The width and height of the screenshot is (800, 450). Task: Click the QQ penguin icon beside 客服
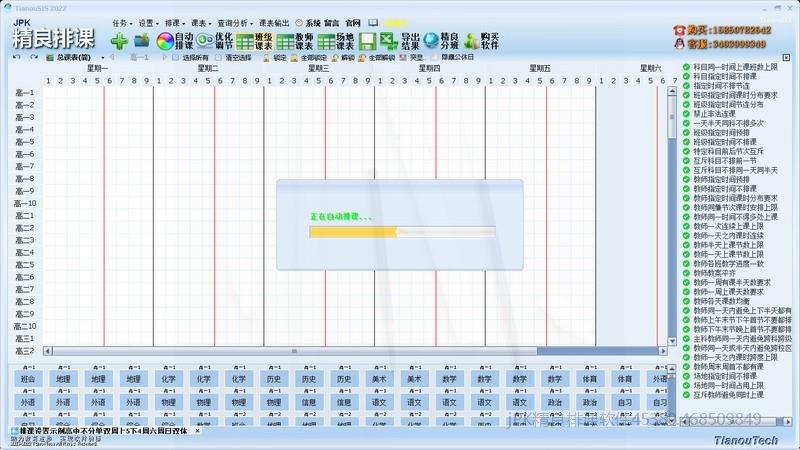(x=679, y=44)
